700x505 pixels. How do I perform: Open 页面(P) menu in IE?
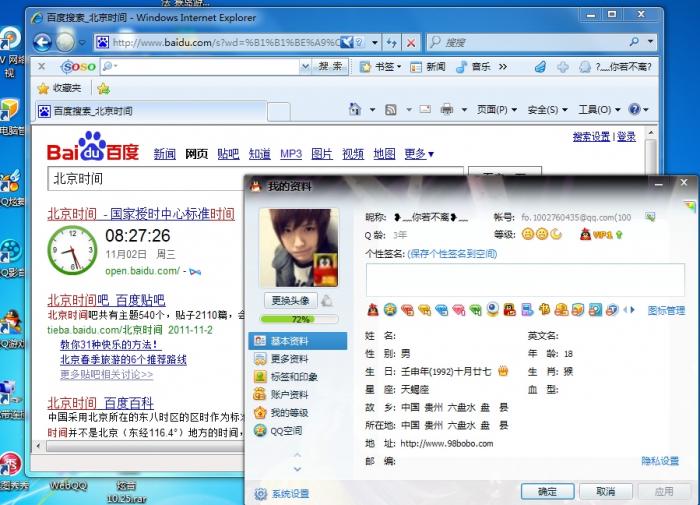(497, 109)
